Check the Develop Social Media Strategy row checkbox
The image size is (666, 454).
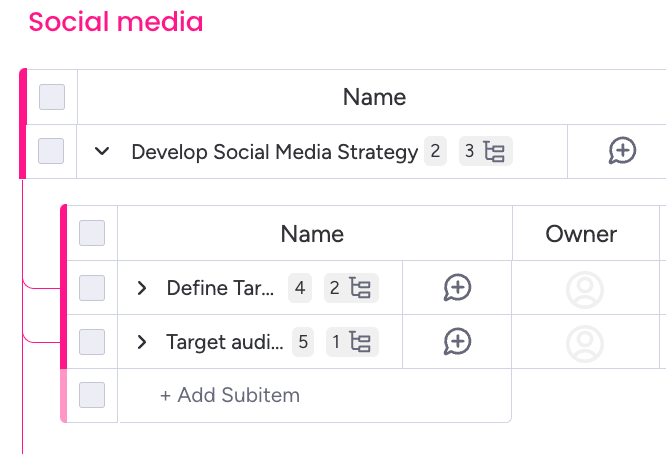(51, 151)
